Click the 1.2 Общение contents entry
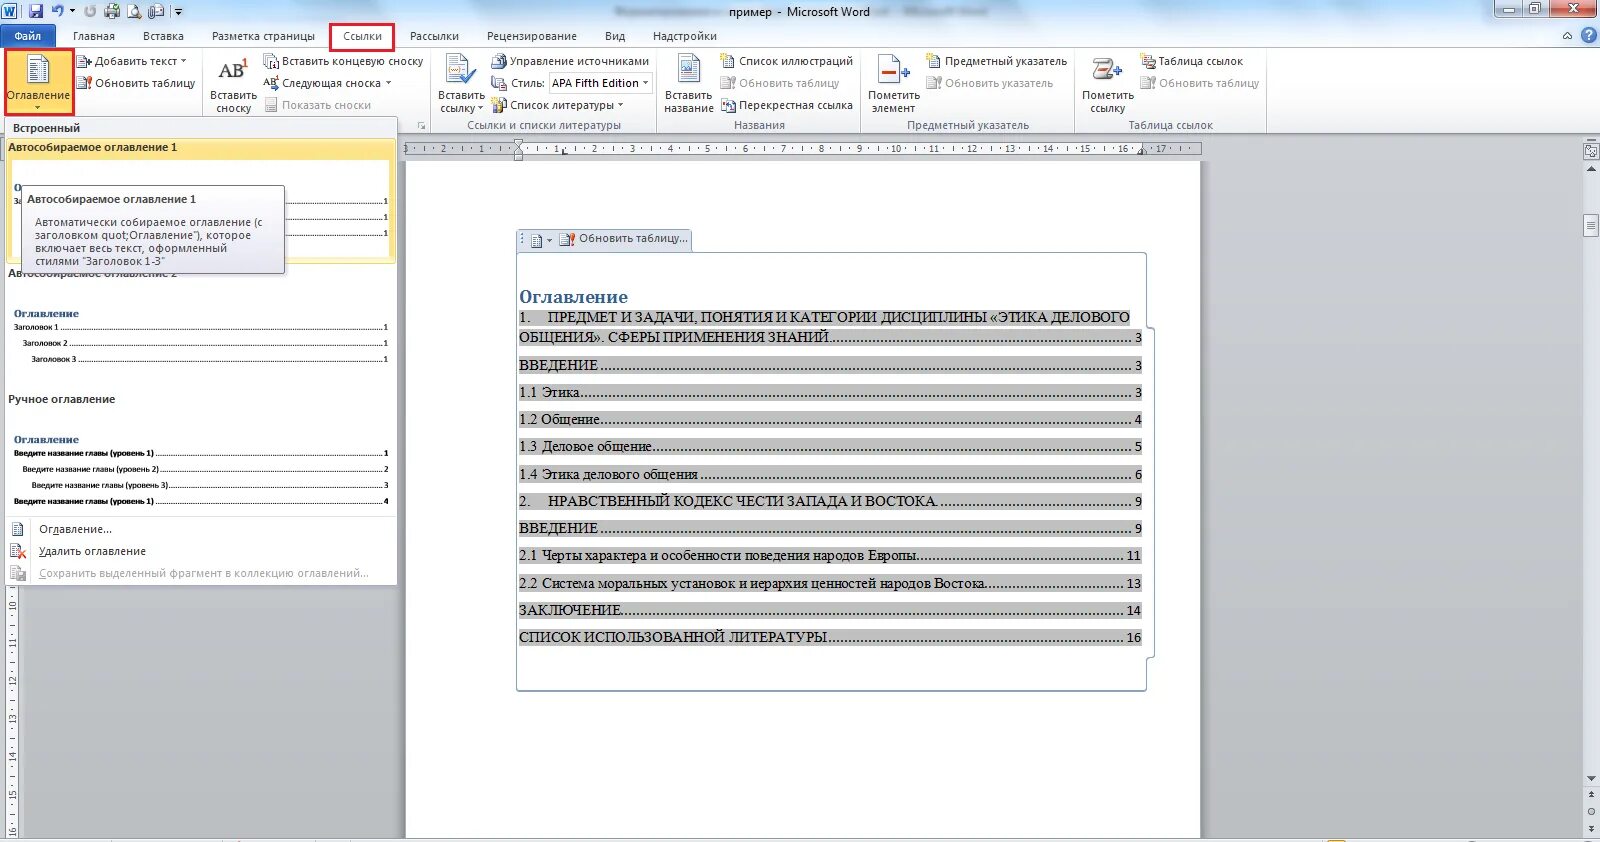 coord(830,420)
